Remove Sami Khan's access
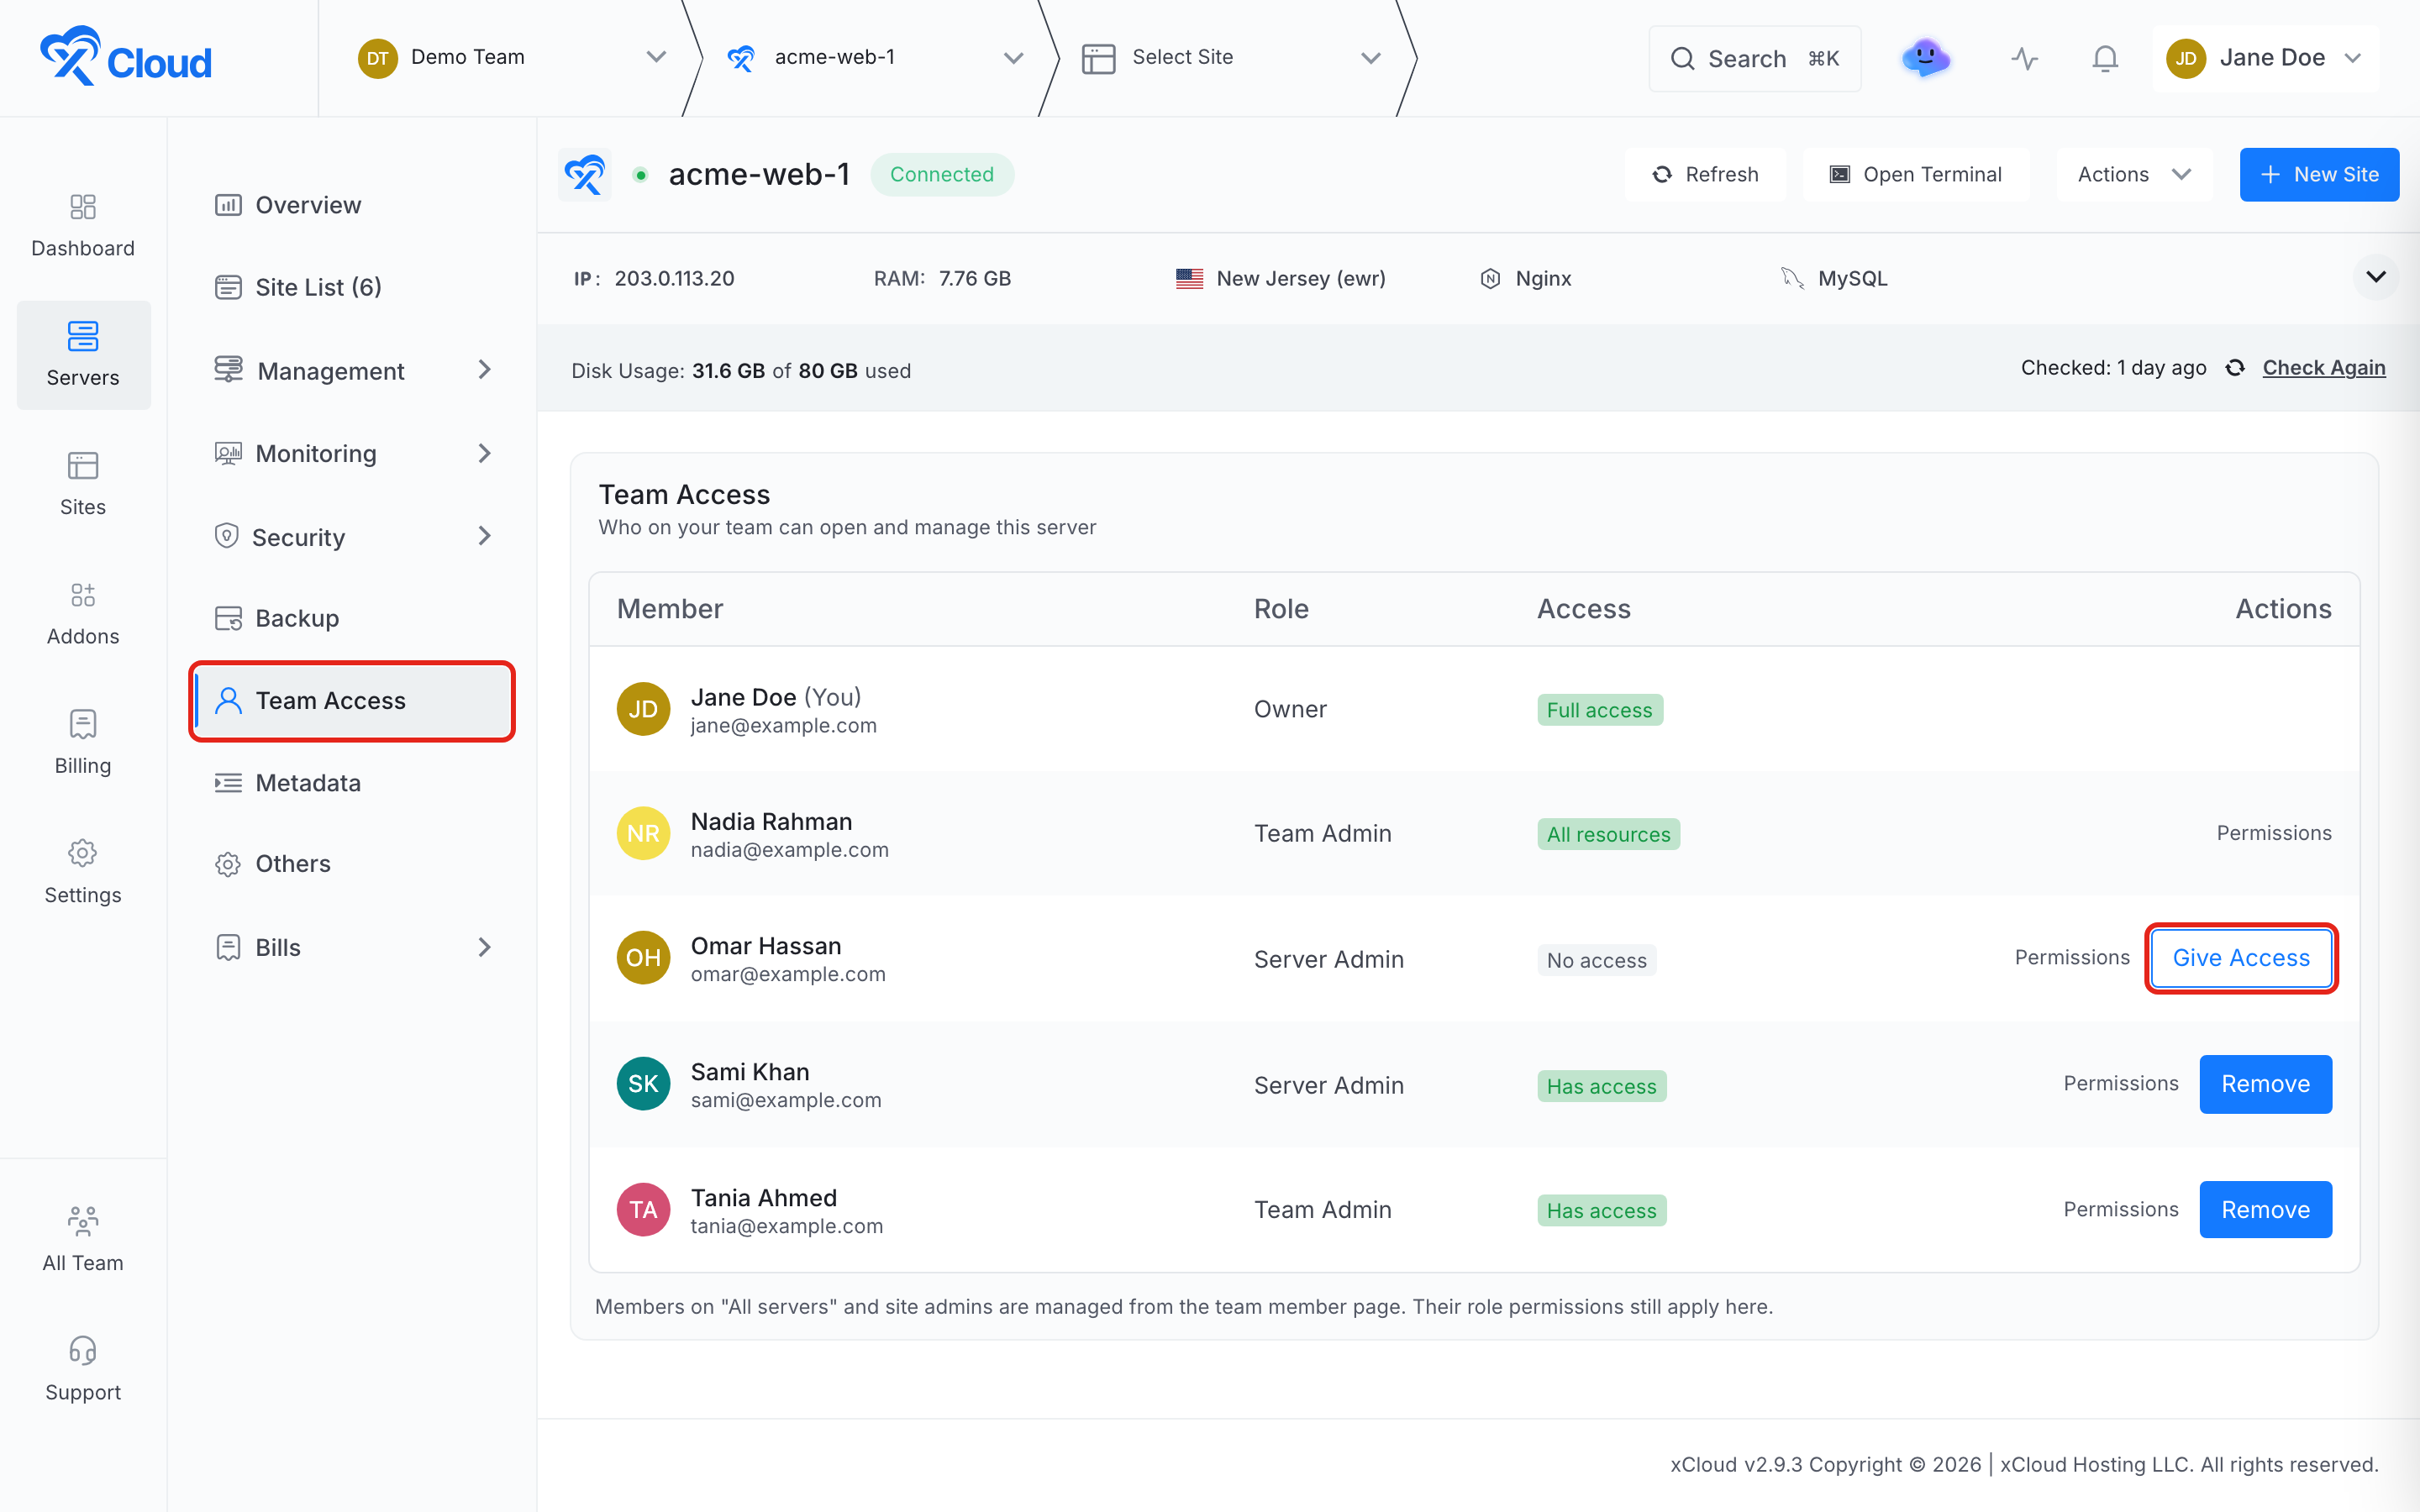2420x1512 pixels. coord(2265,1084)
